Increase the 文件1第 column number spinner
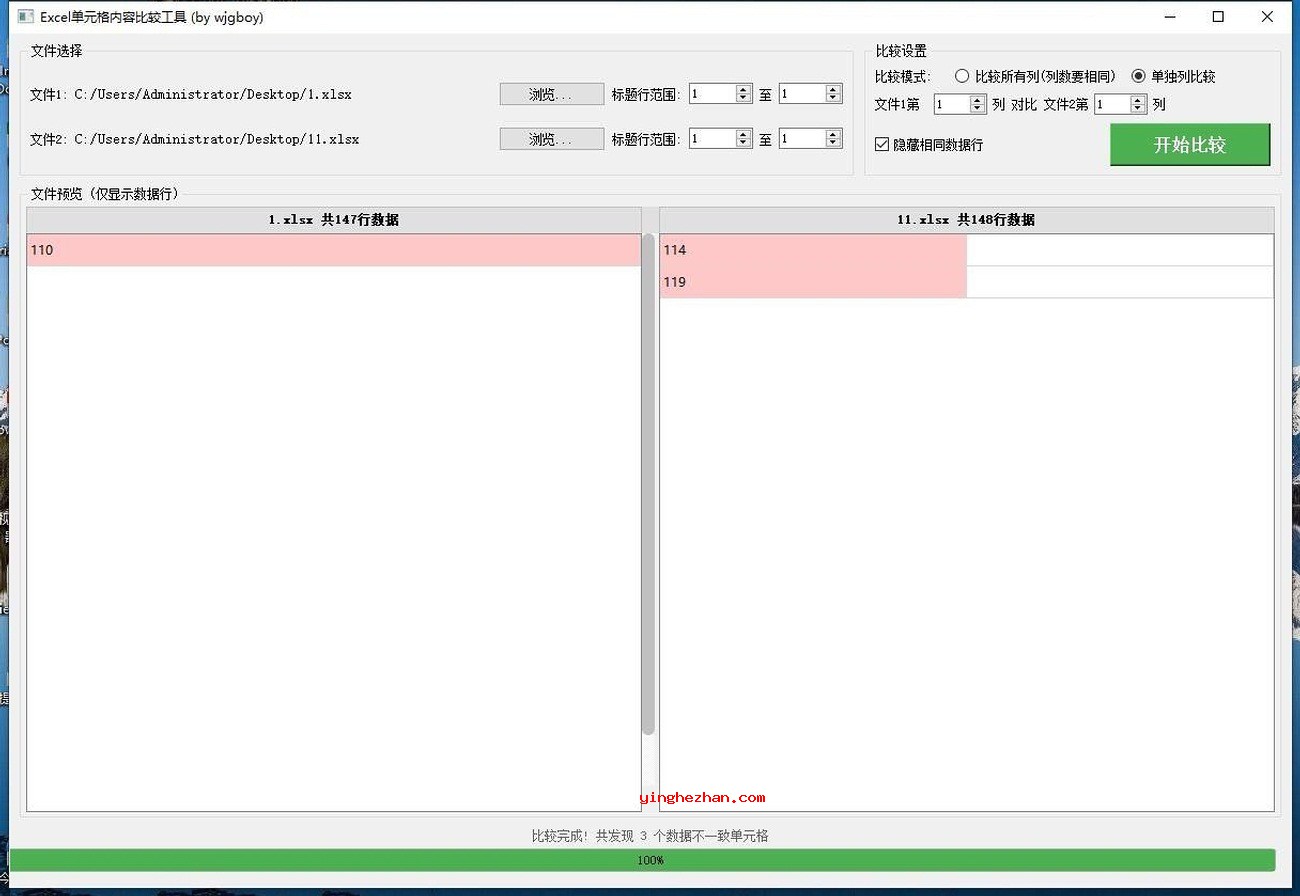 977,99
